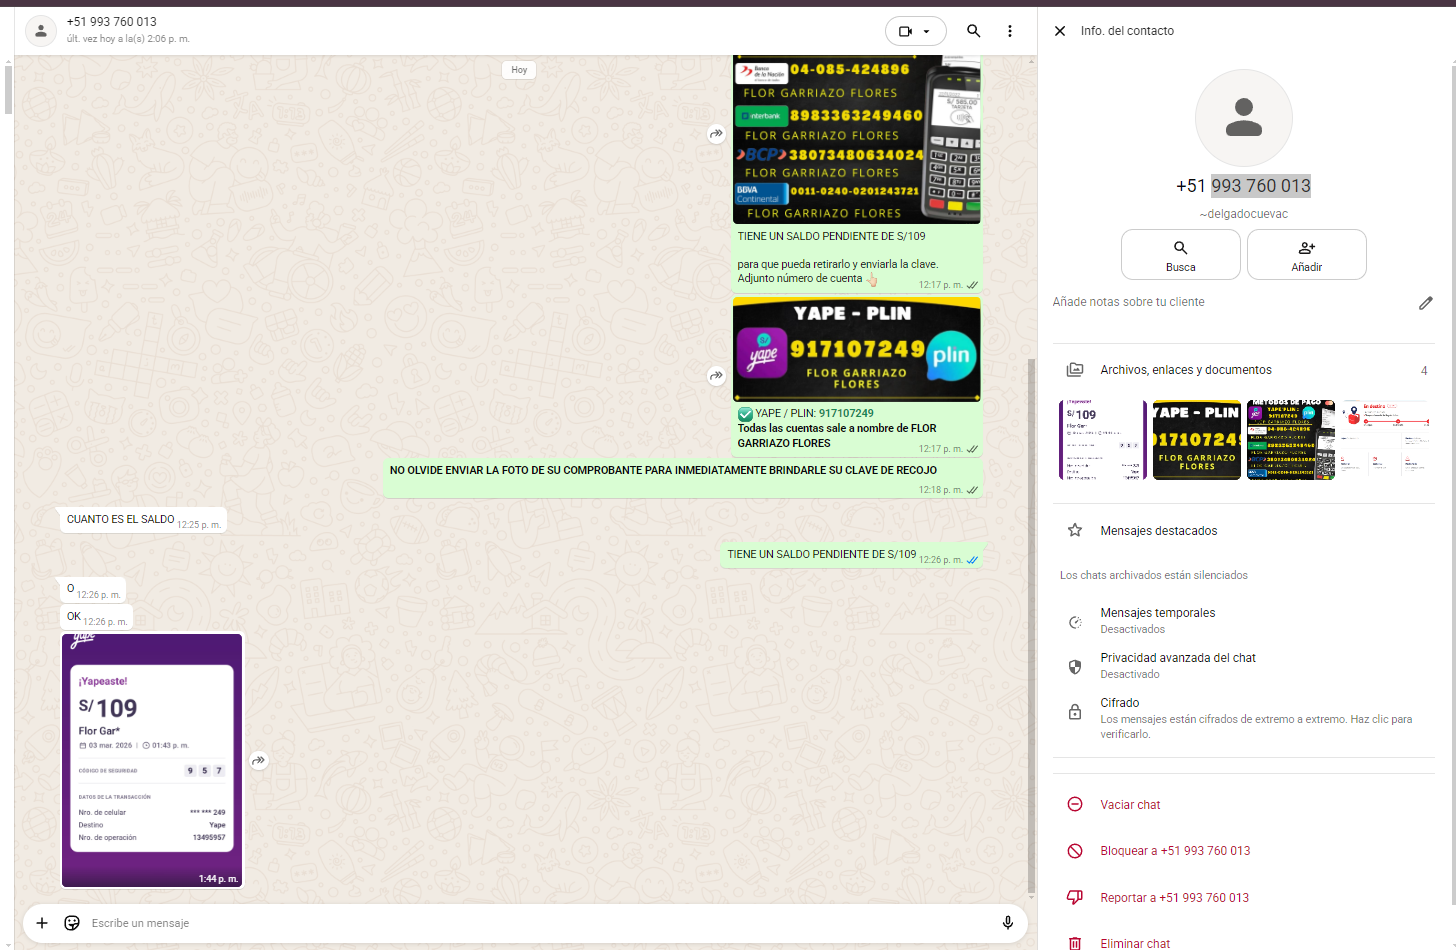Click the Busca button in contact info
1456x950 pixels.
pyautogui.click(x=1180, y=255)
